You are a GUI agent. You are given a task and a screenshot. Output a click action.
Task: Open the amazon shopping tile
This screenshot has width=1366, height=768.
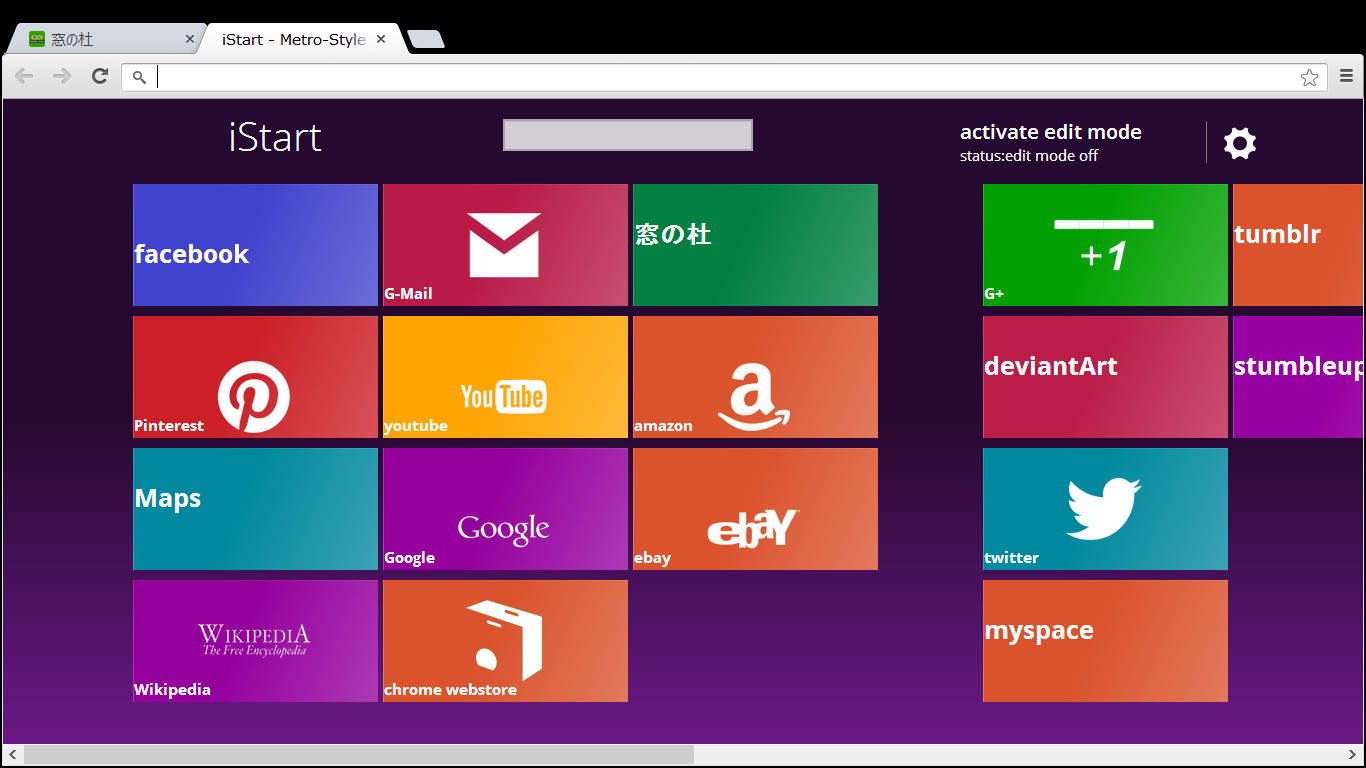tap(754, 376)
